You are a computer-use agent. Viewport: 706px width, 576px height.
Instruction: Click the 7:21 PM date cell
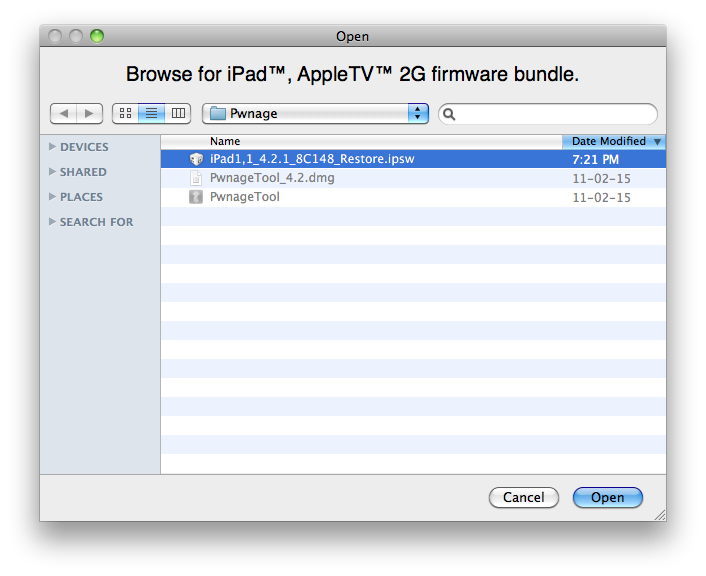coord(595,159)
